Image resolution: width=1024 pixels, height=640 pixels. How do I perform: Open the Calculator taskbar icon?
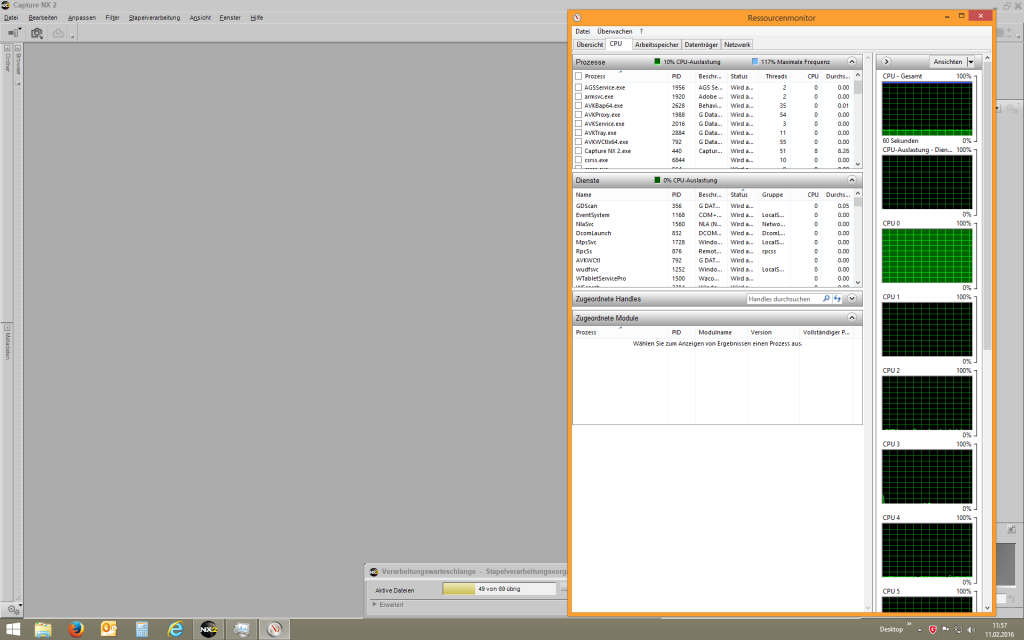tap(142, 630)
